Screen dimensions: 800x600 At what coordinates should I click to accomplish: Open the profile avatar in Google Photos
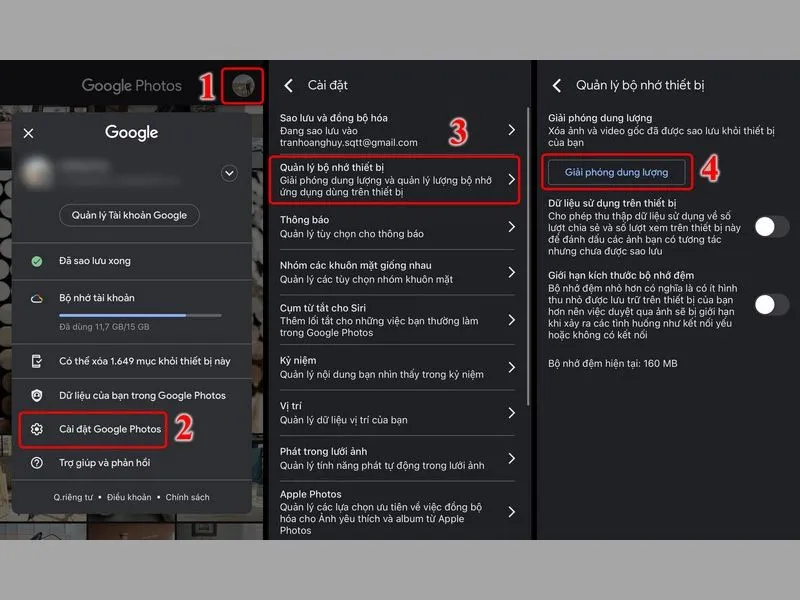pyautogui.click(x=243, y=86)
